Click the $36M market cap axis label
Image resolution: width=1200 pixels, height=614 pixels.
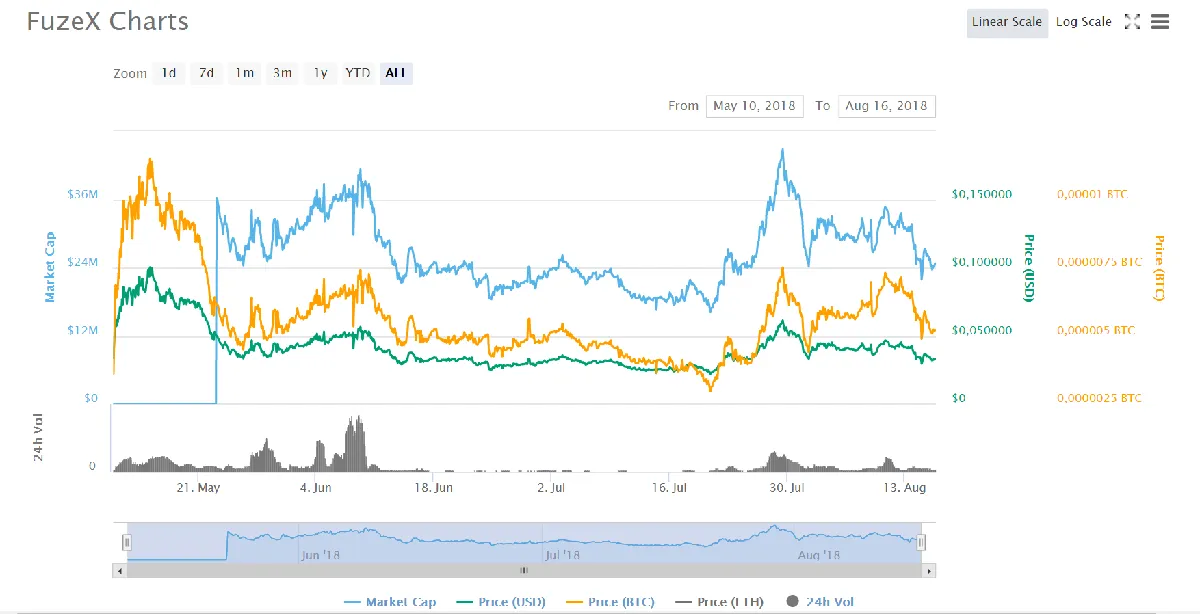(x=82, y=194)
